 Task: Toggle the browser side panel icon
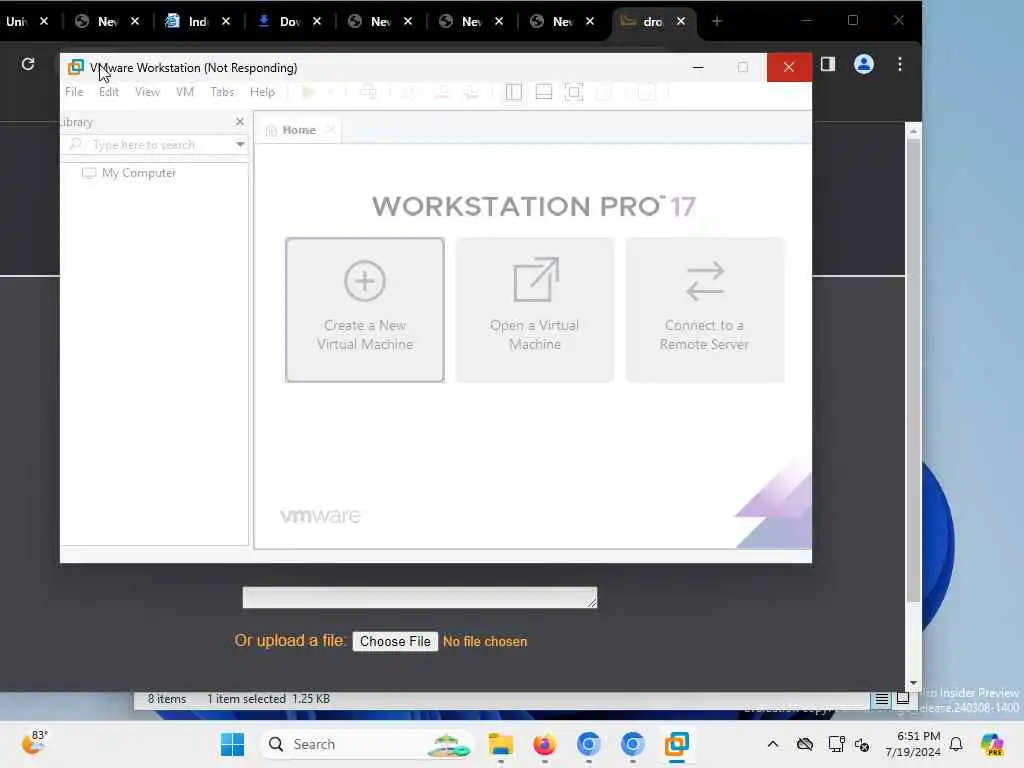pos(828,64)
